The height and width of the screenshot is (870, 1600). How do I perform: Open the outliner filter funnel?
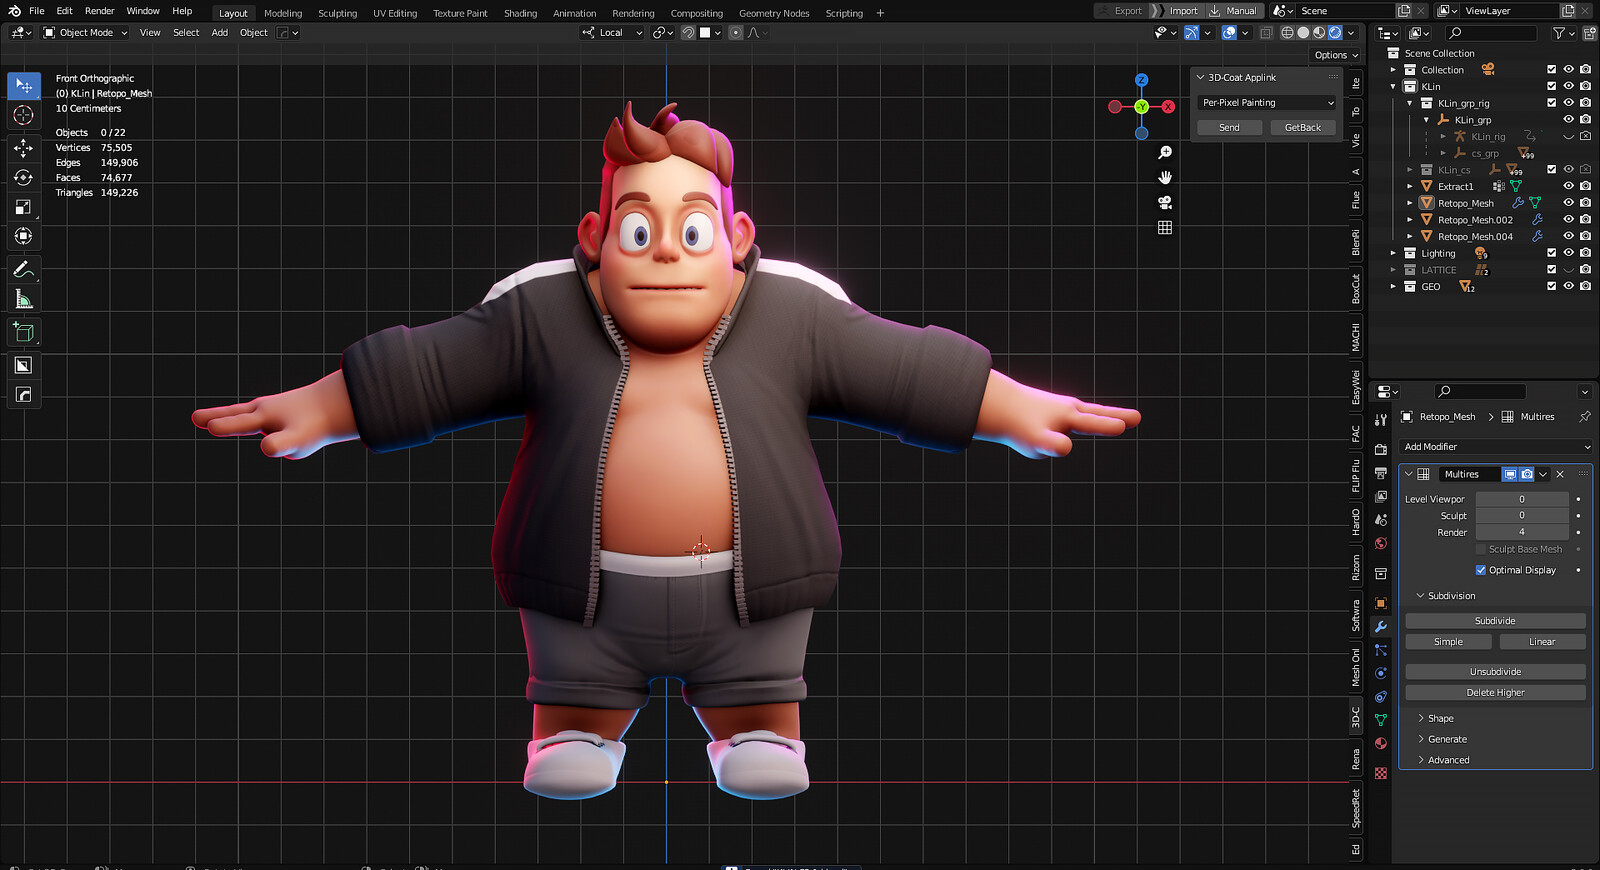click(x=1558, y=33)
